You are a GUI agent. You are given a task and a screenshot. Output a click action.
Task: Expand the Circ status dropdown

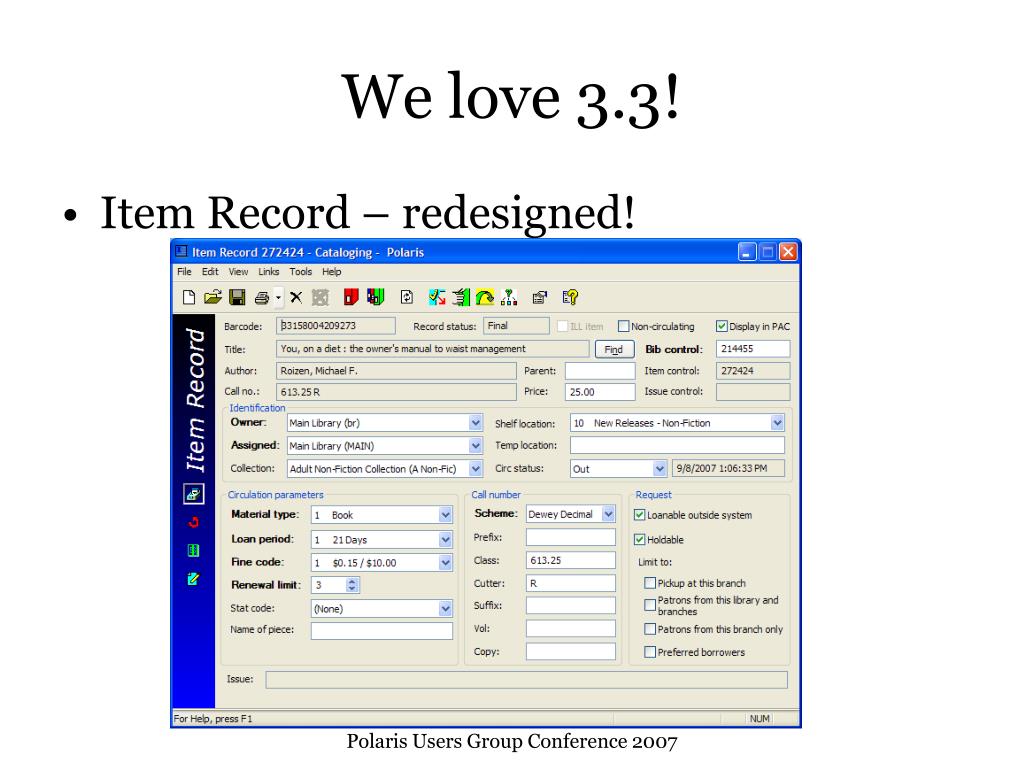[660, 469]
